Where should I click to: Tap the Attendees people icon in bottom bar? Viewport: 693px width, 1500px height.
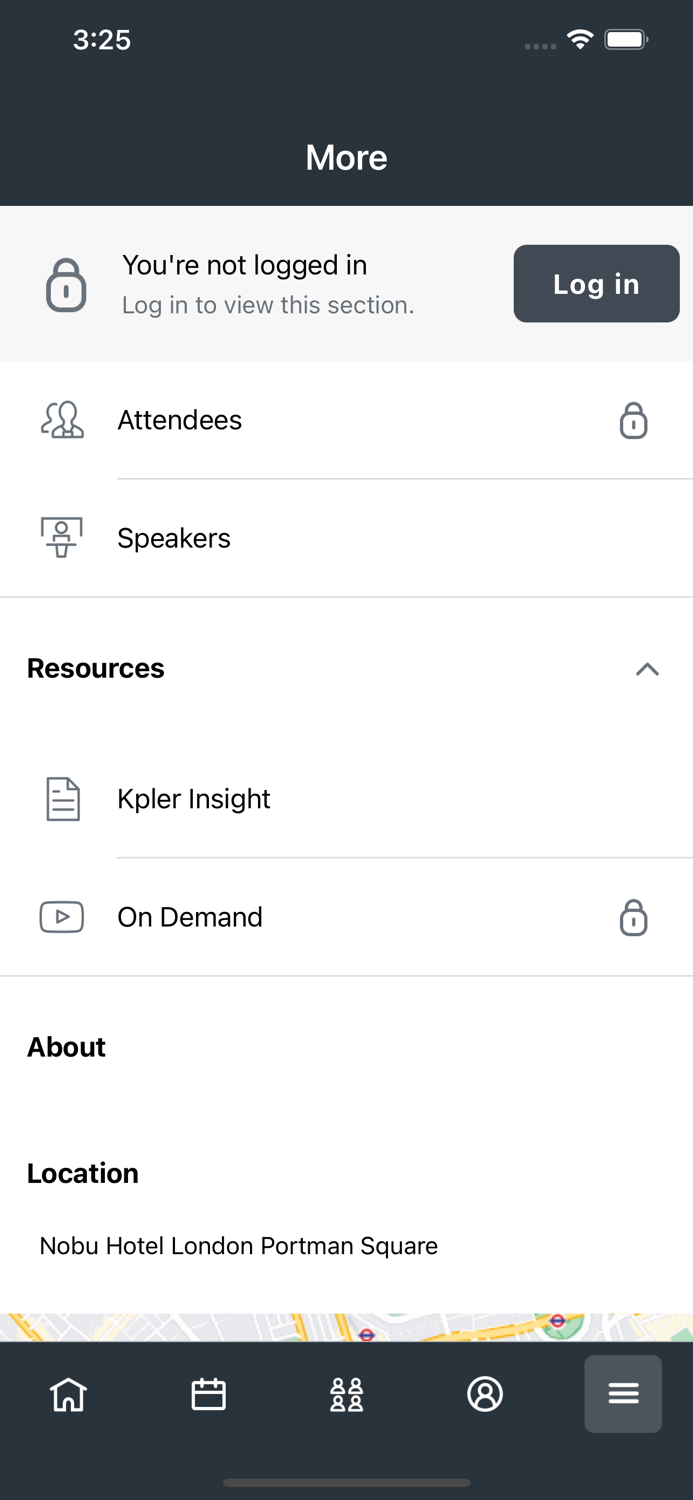point(346,1393)
